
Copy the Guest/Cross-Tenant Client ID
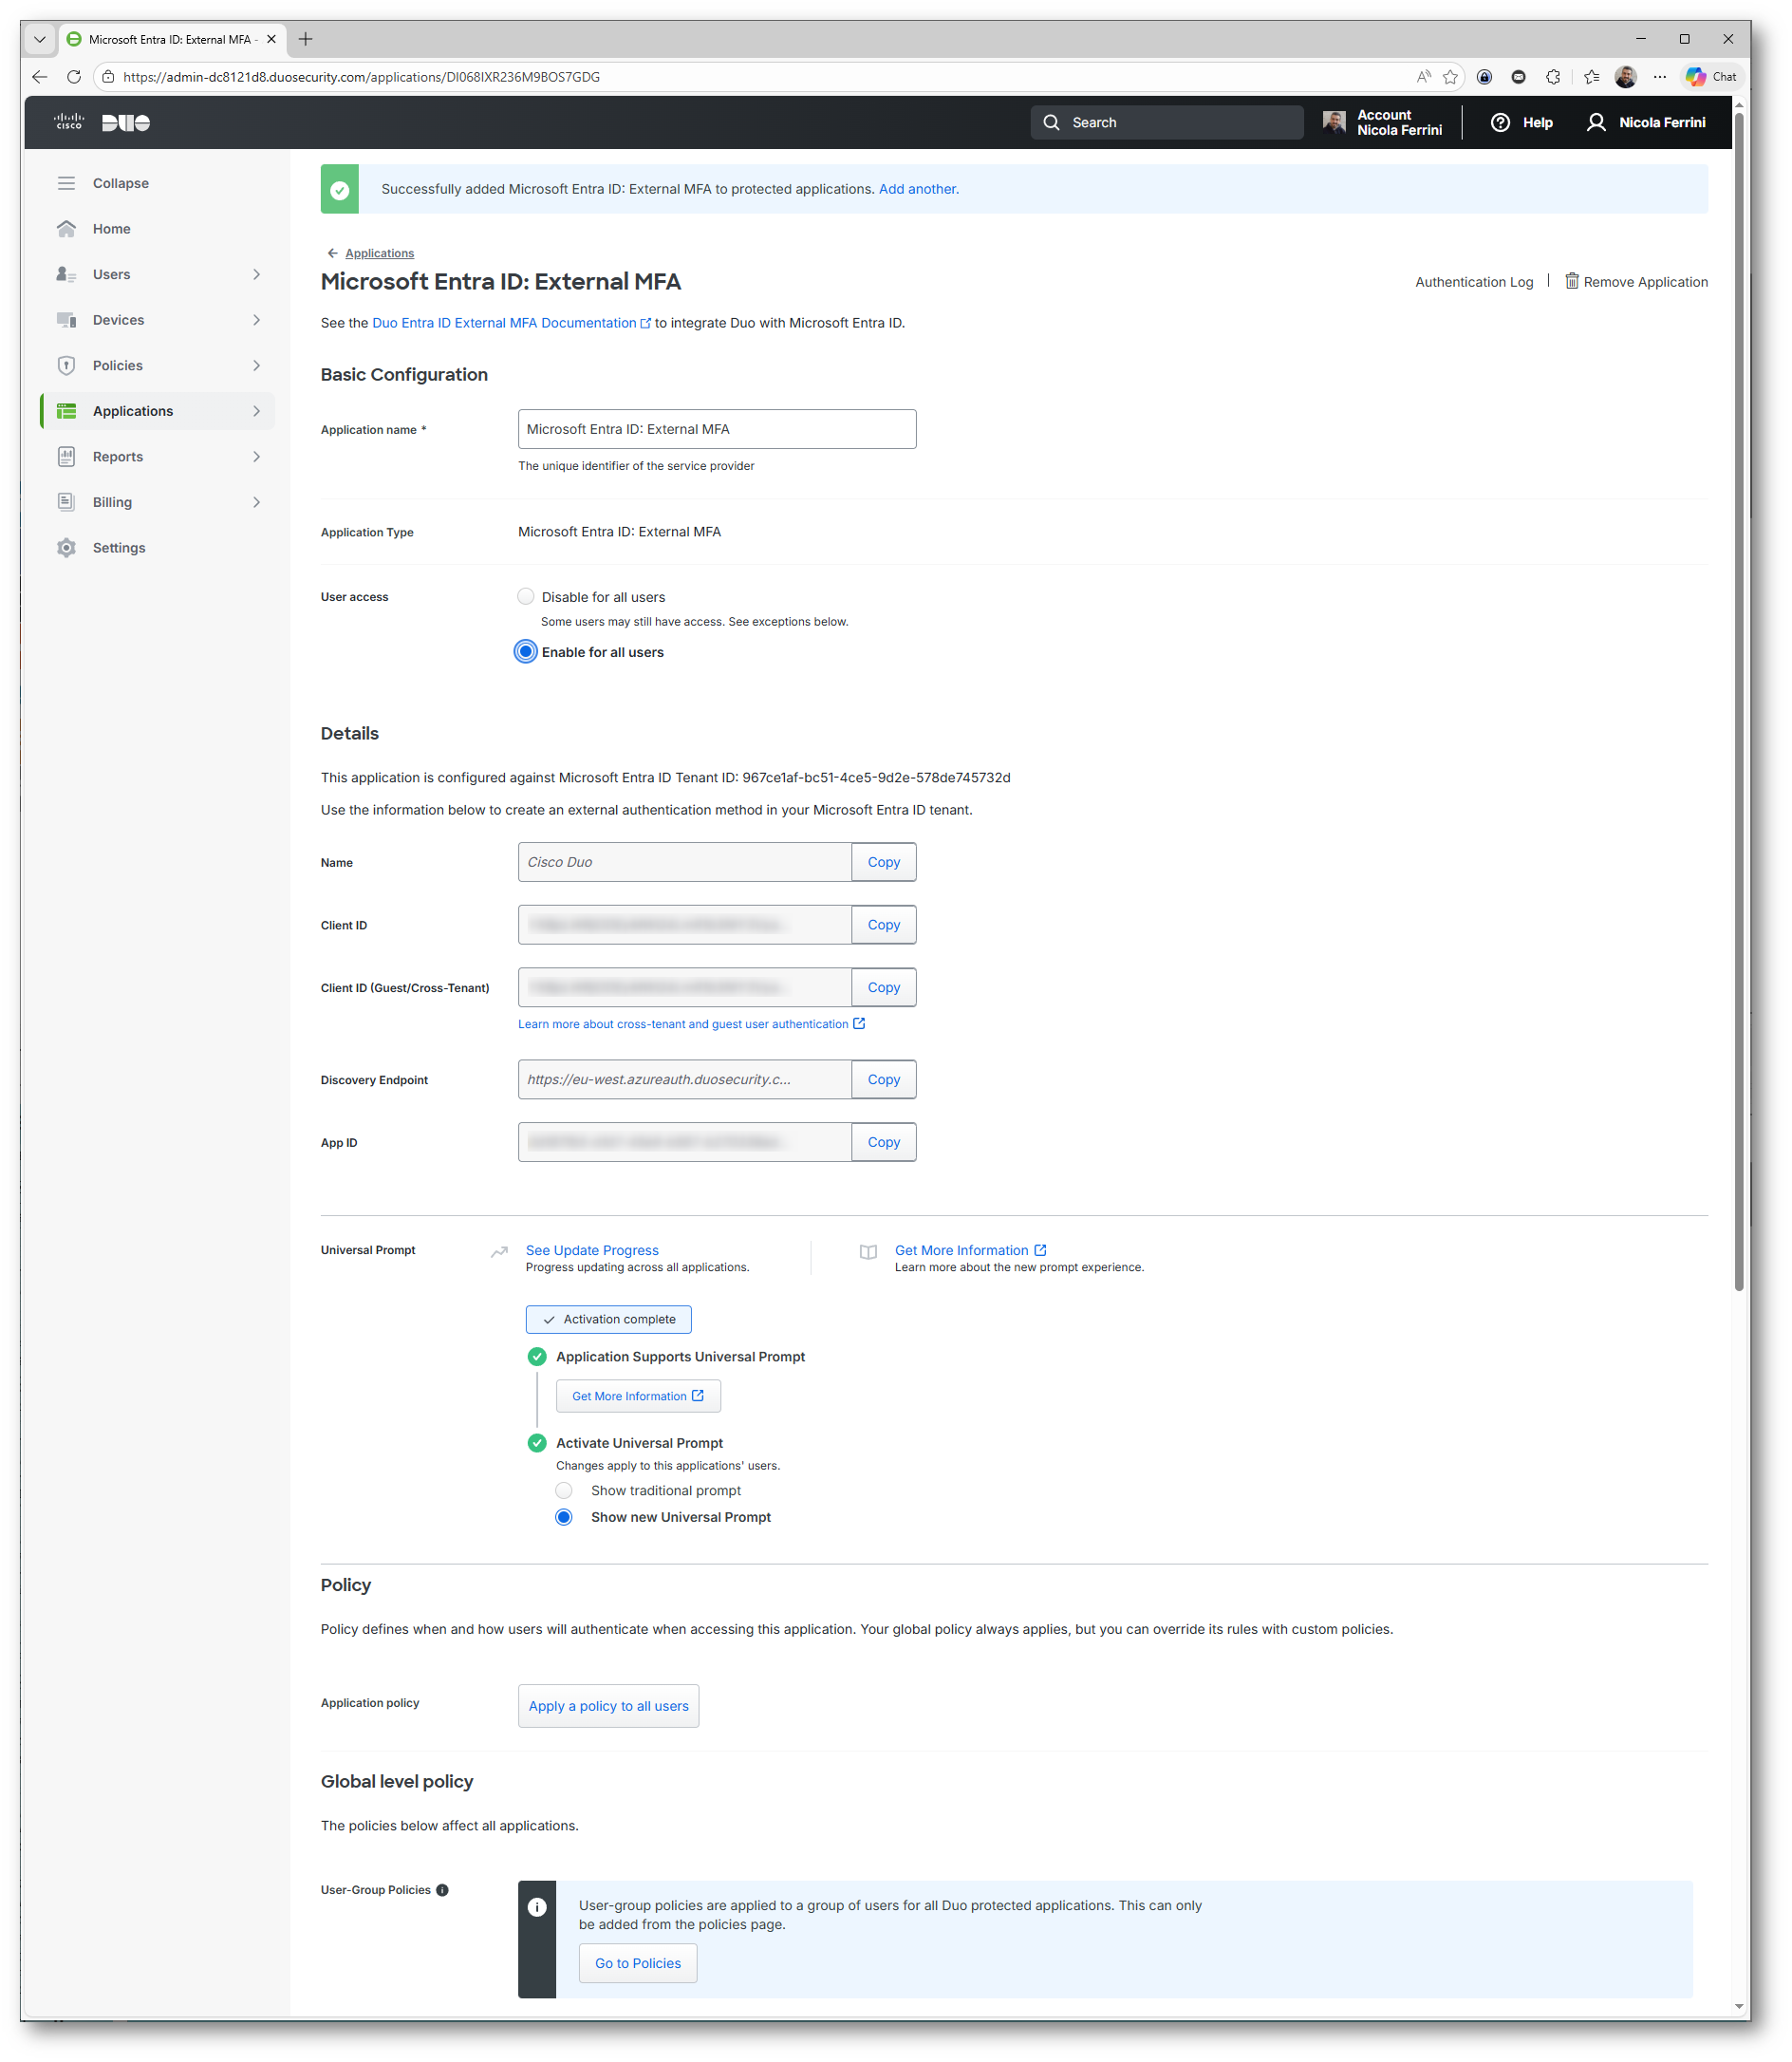coord(883,987)
